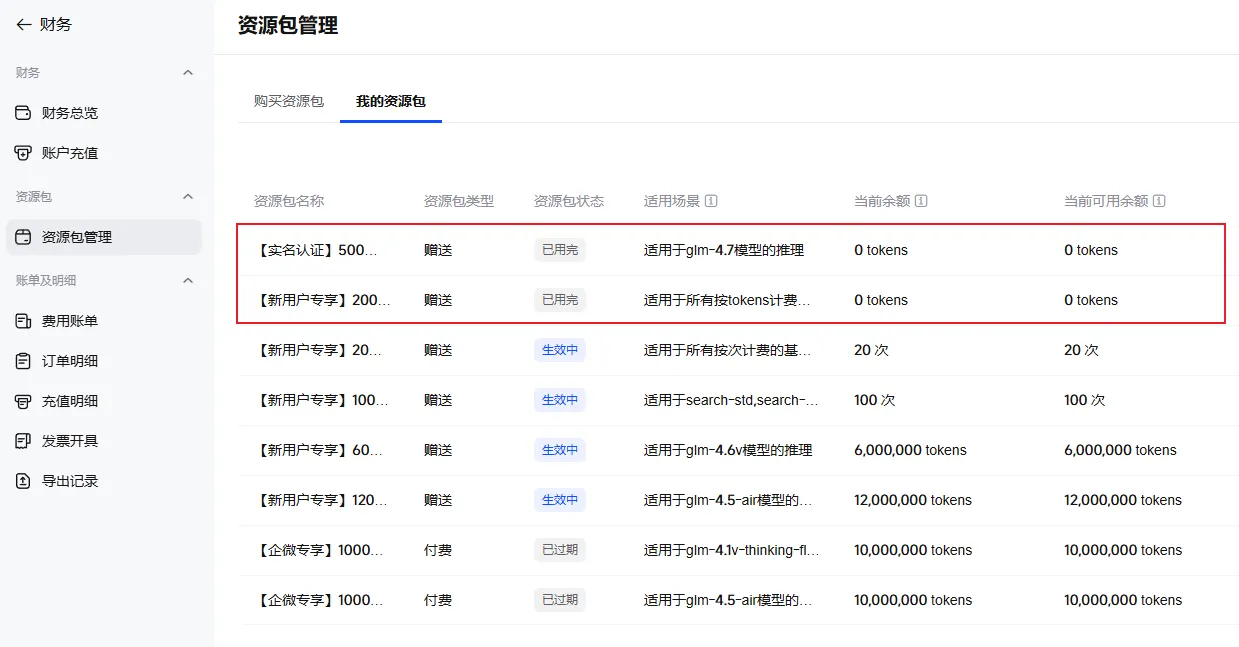The height and width of the screenshot is (647, 1239).
Task: Click the 适用于所有按次计费的基… scenario cell
Action: coord(729,350)
